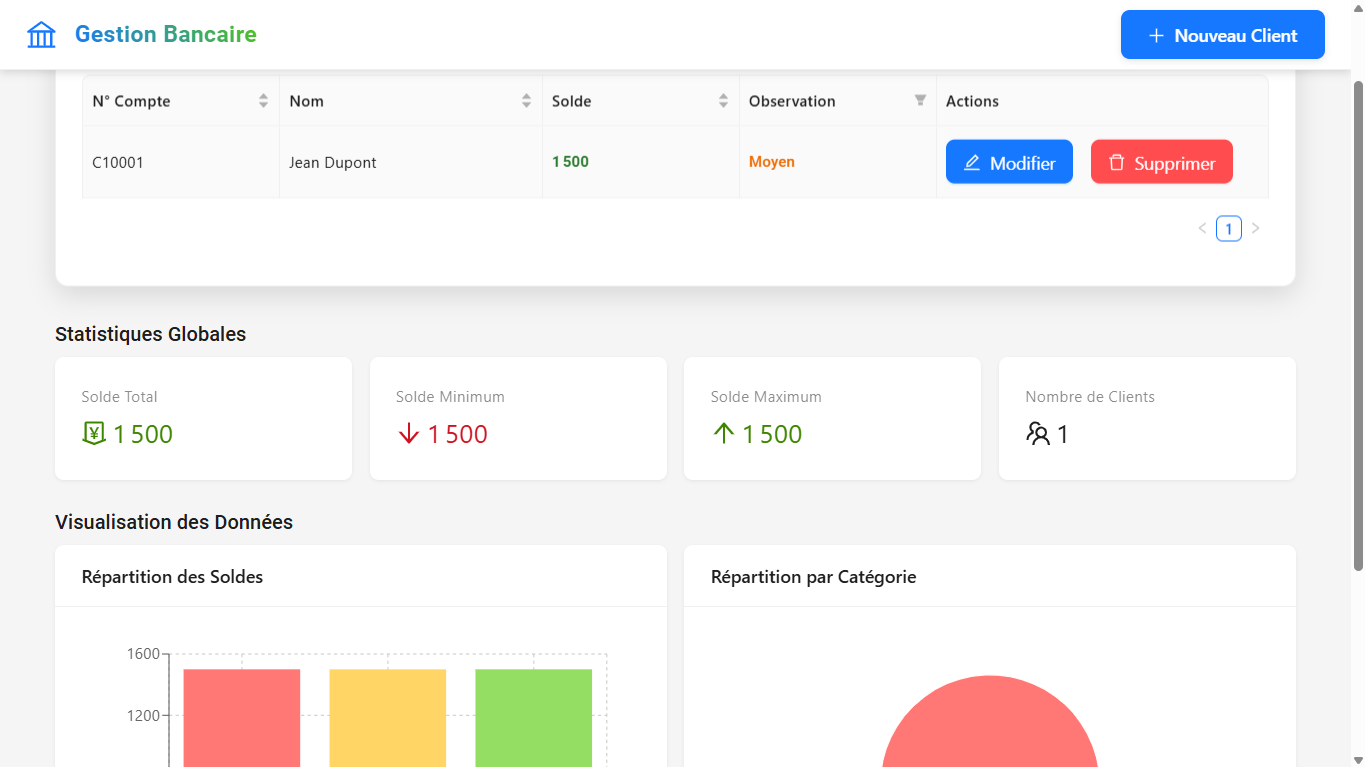Go to next page with right chevron
Viewport: 1365px width, 767px height.
point(1256,228)
